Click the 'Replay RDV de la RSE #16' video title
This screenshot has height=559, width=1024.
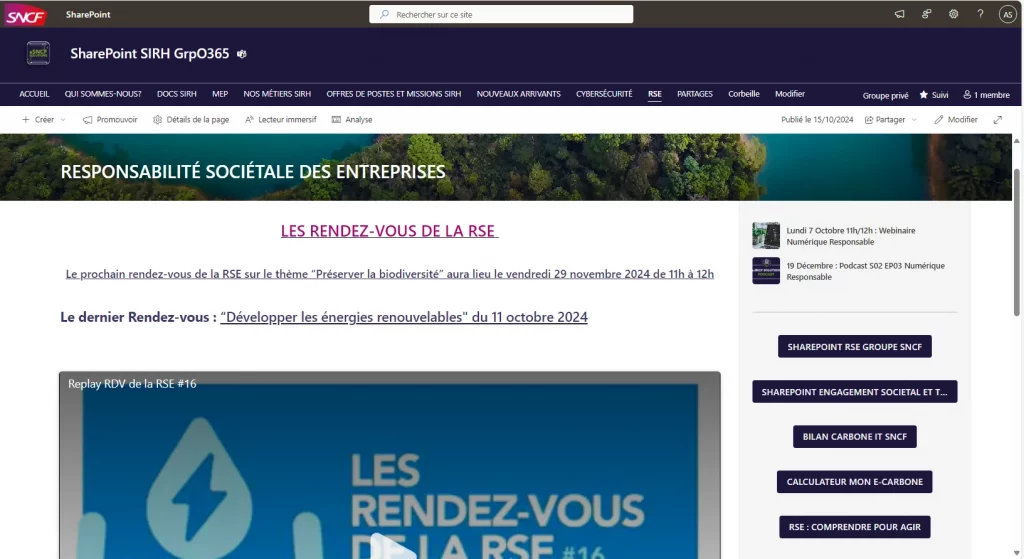click(132, 384)
